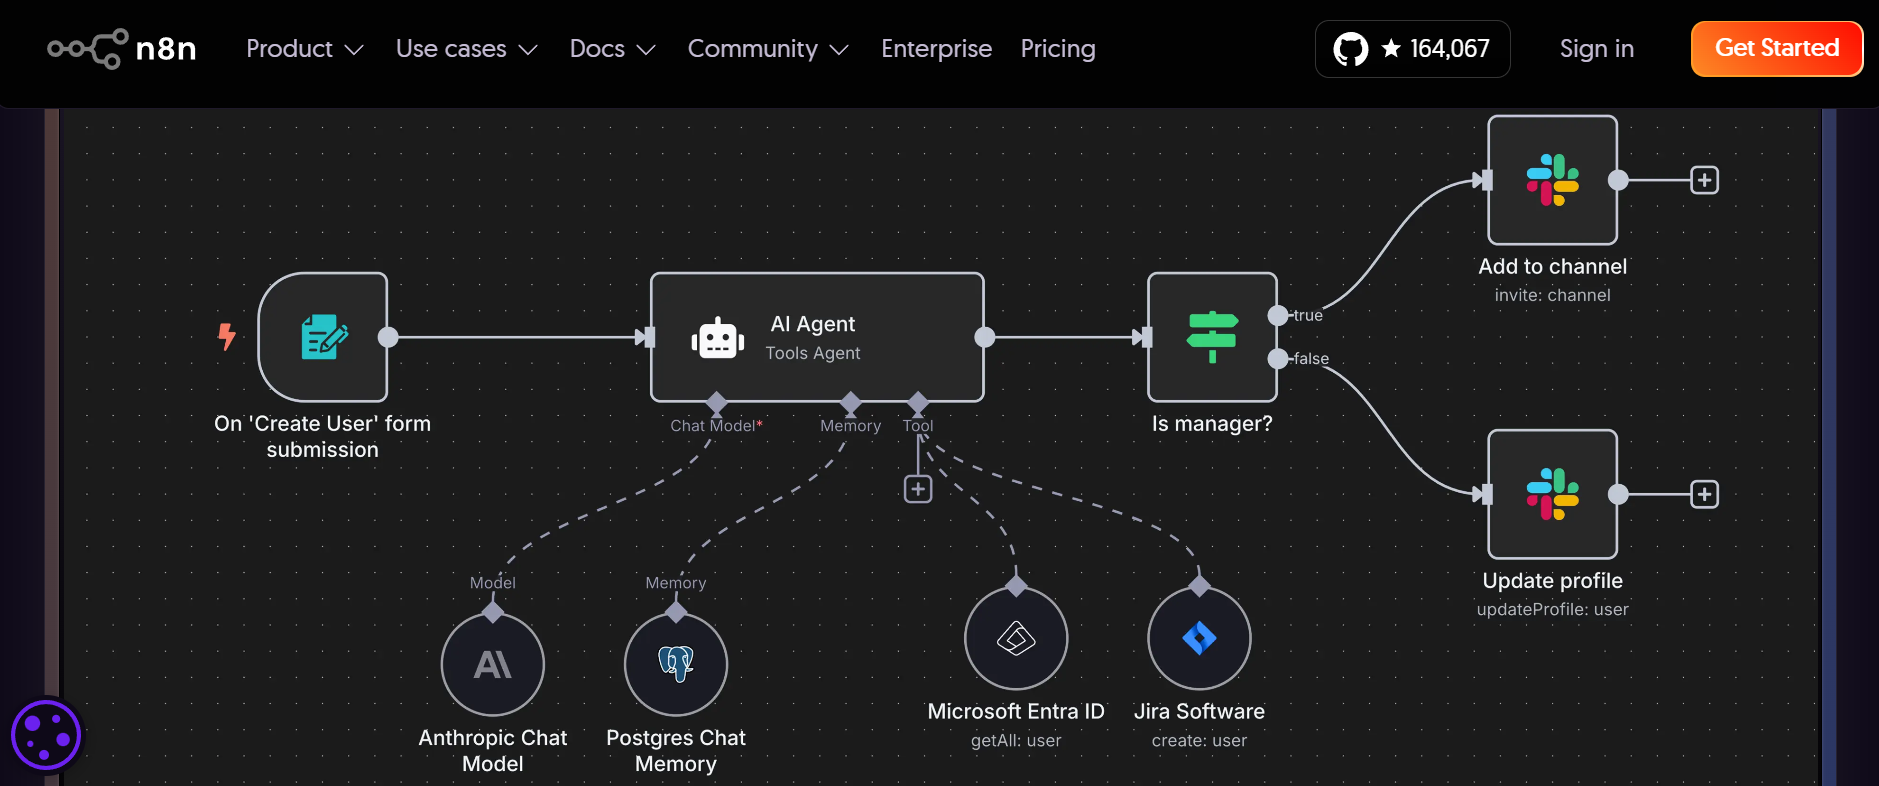
Task: Select the 'Is manager?' signpost node
Action: coord(1212,338)
